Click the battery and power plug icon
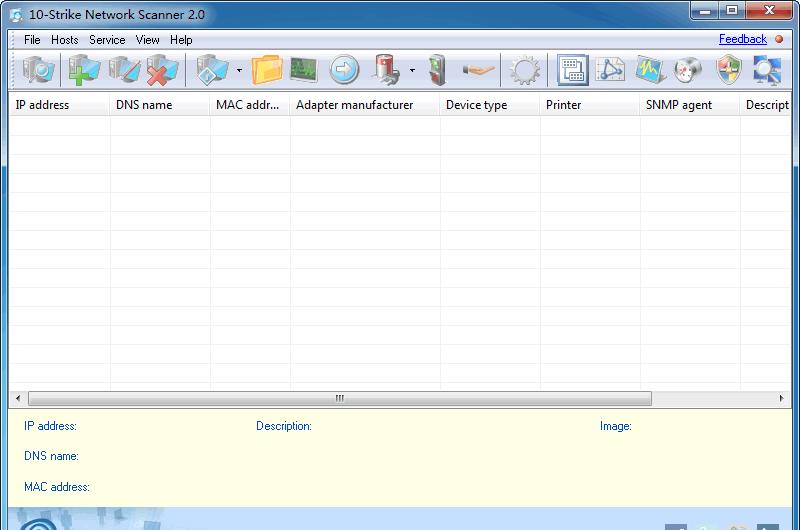Viewport: 800px width, 530px height. (387, 69)
